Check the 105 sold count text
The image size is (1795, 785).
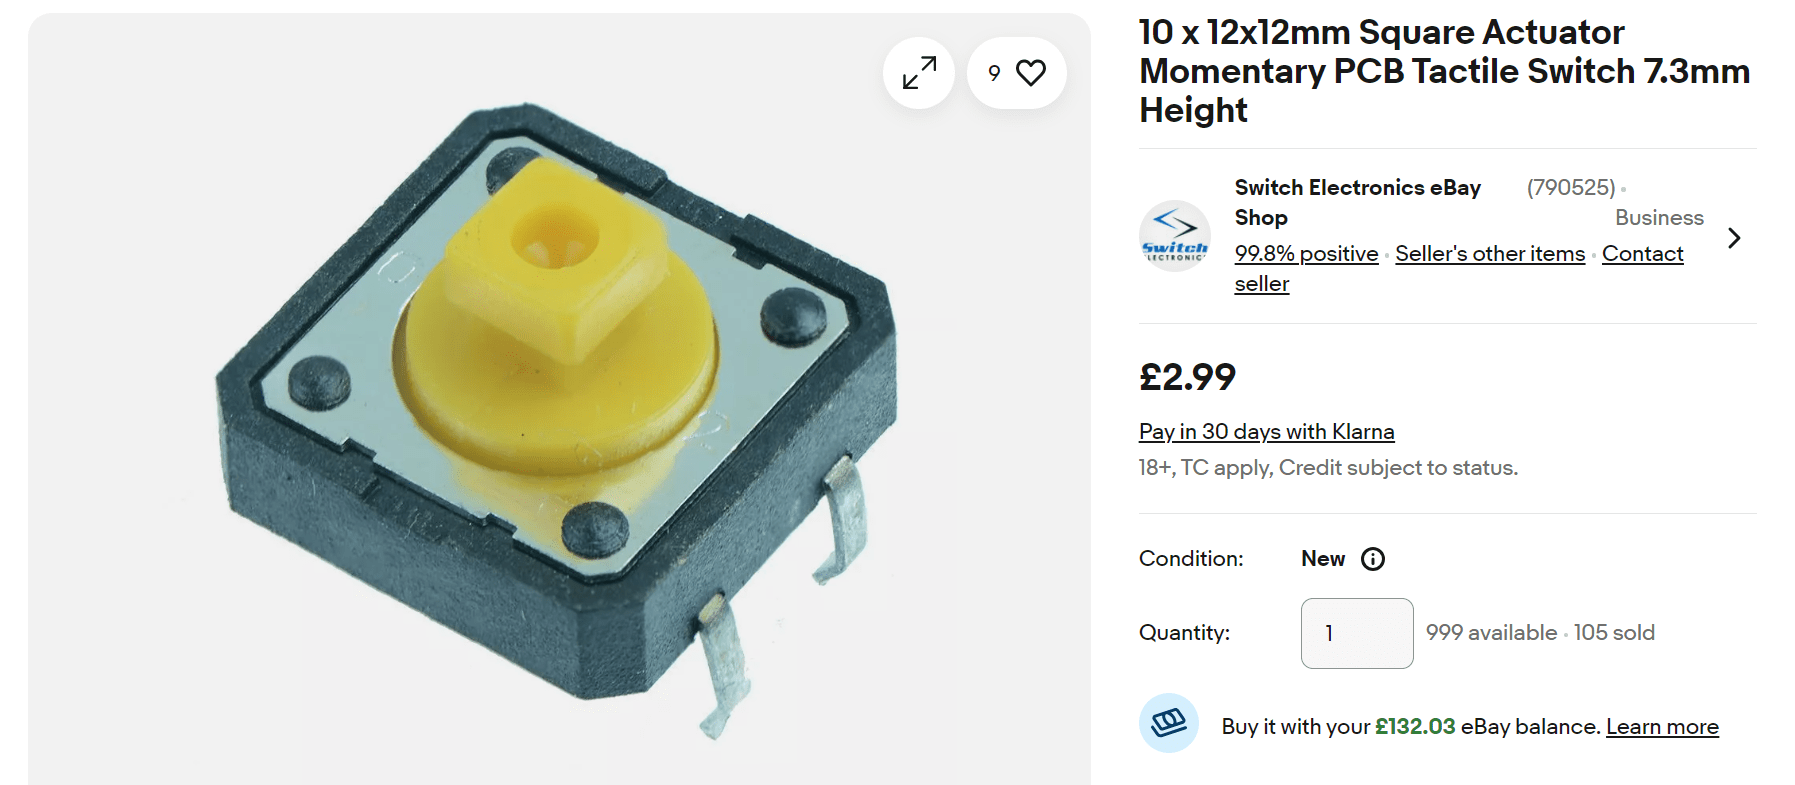(1614, 633)
